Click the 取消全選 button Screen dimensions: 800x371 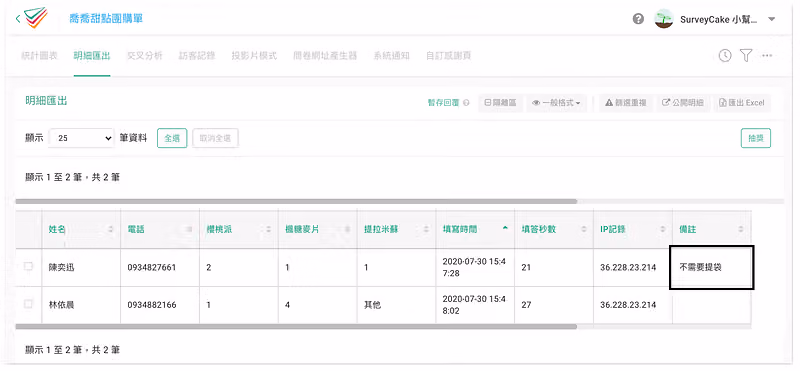click(215, 138)
